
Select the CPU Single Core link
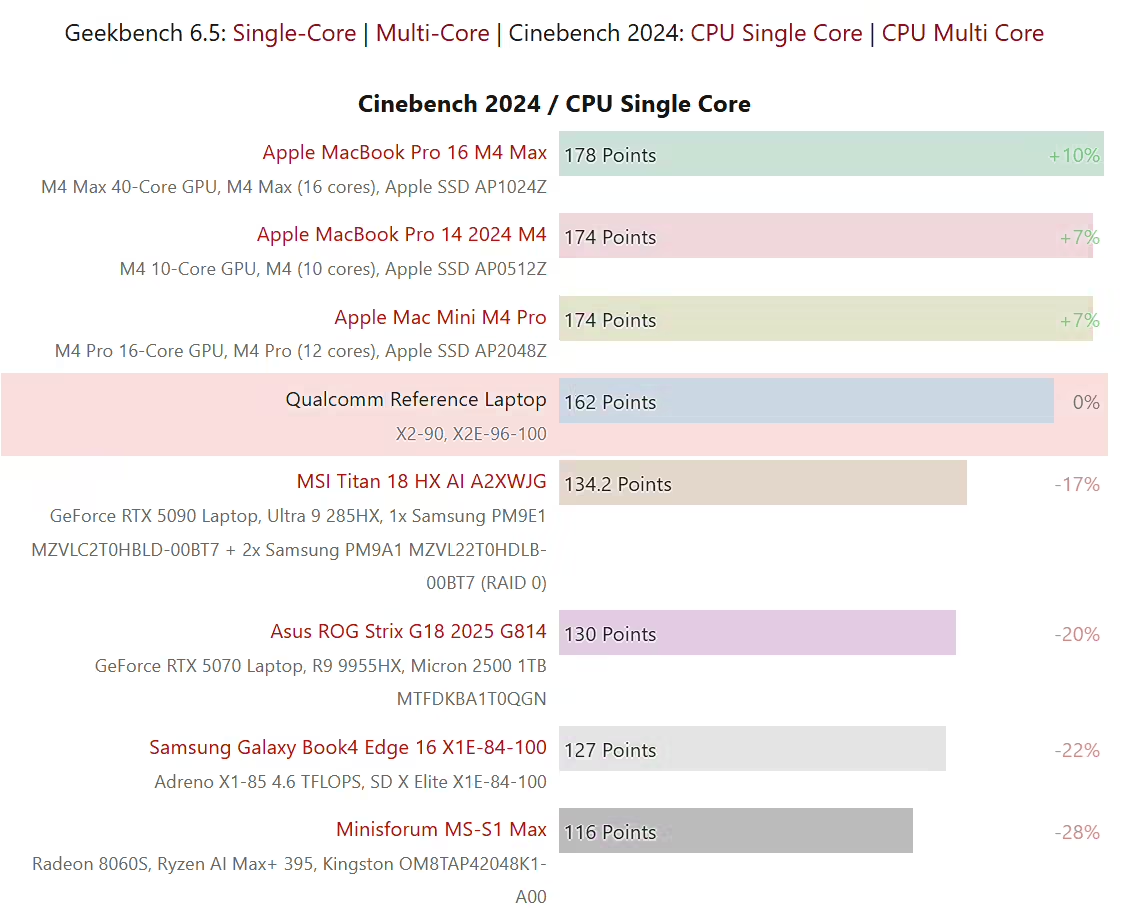pos(776,33)
